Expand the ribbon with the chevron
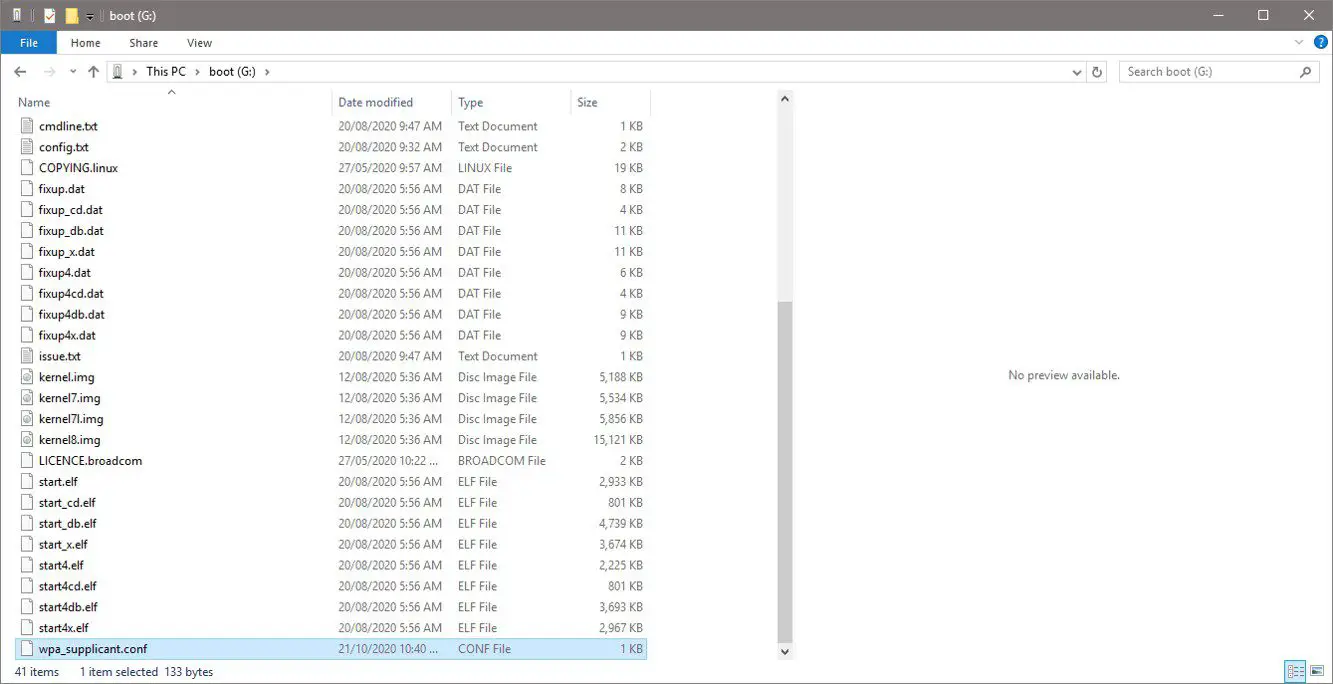Image resolution: width=1333 pixels, height=684 pixels. (x=1299, y=43)
